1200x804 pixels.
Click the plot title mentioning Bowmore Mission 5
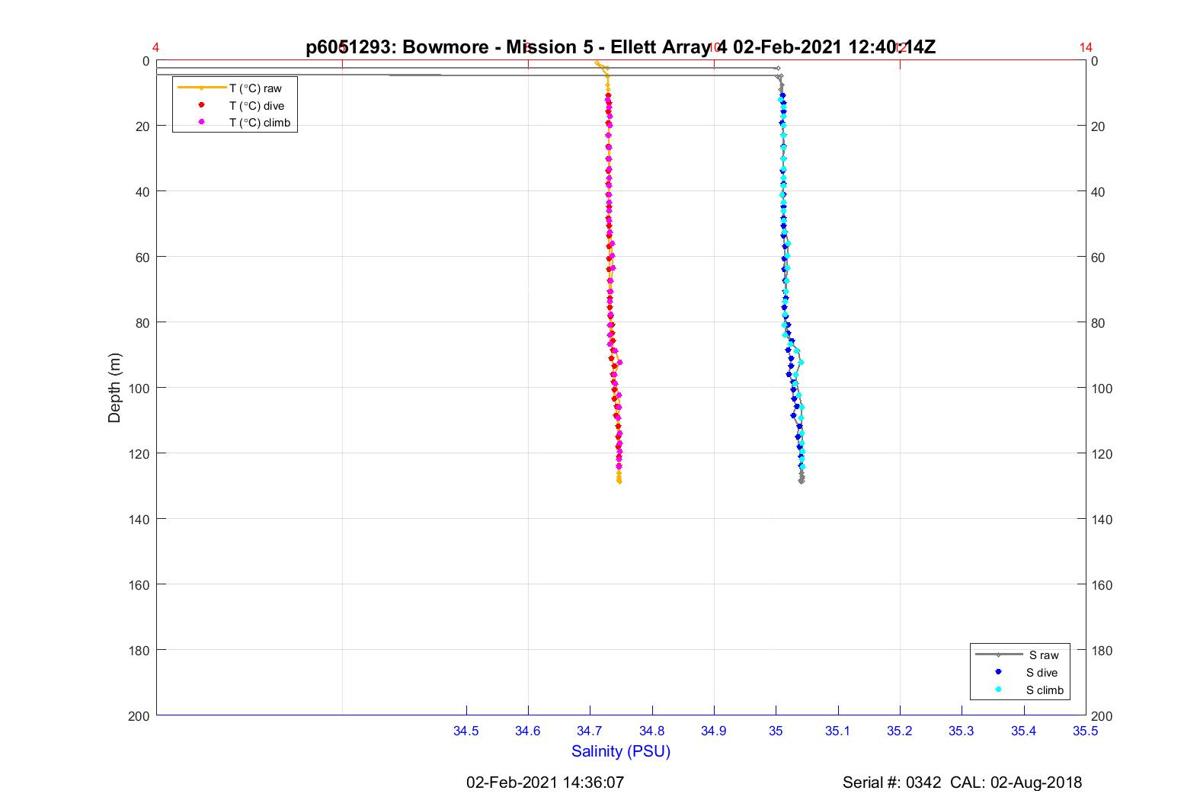621,47
